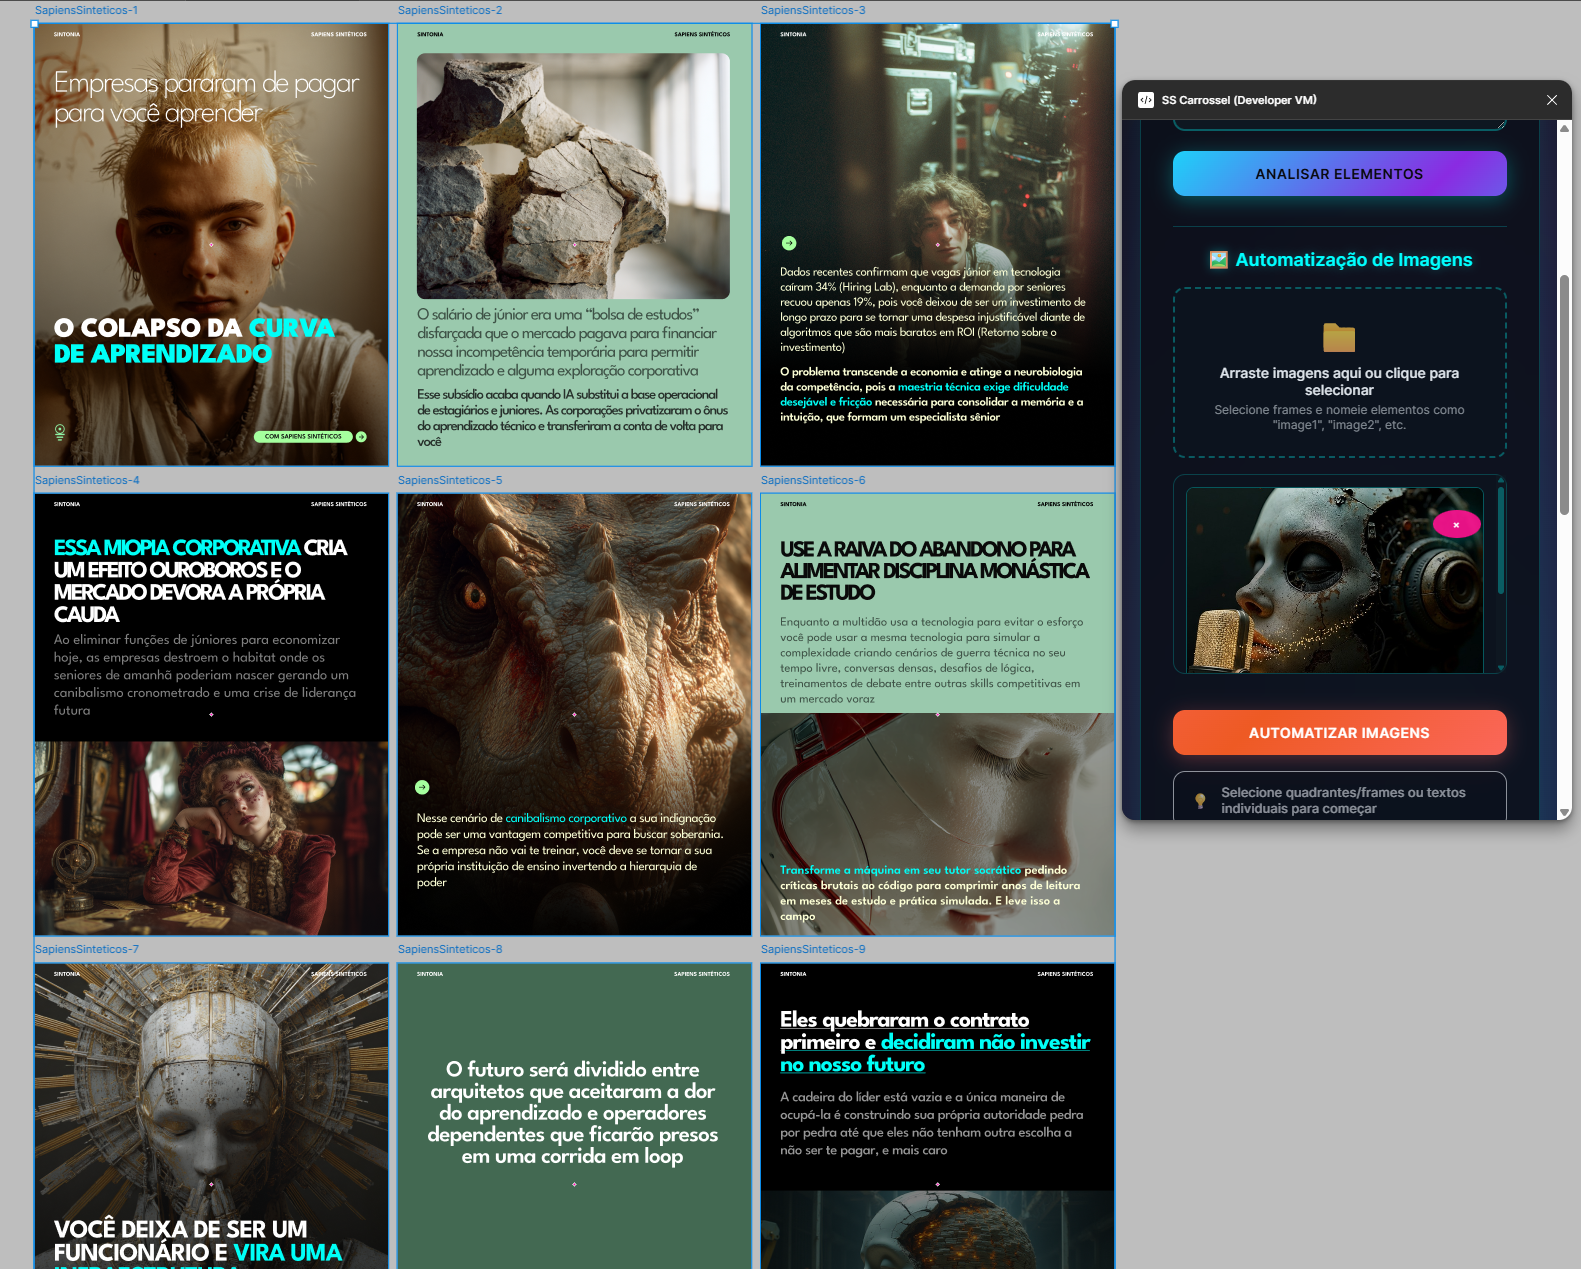Click the COM SAPIENS SINTÉTICOS pill on slide 1
Image resolution: width=1581 pixels, height=1269 pixels.
[x=303, y=437]
